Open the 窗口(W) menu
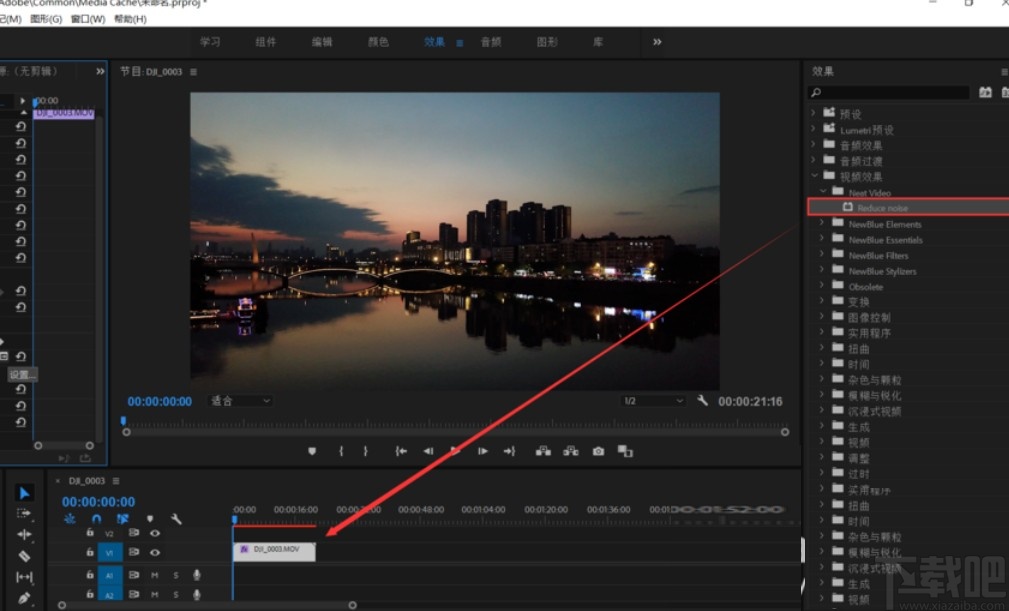The image size is (1009, 611). coord(87,19)
